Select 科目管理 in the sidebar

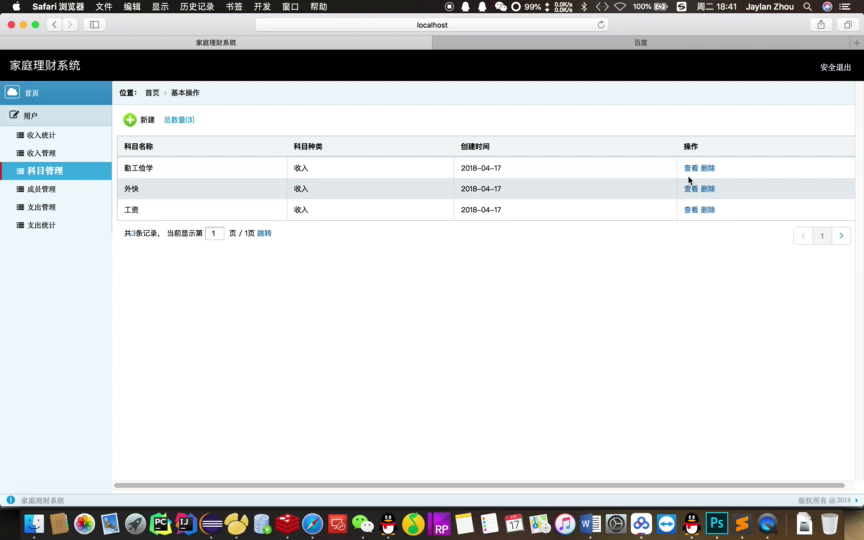point(45,171)
